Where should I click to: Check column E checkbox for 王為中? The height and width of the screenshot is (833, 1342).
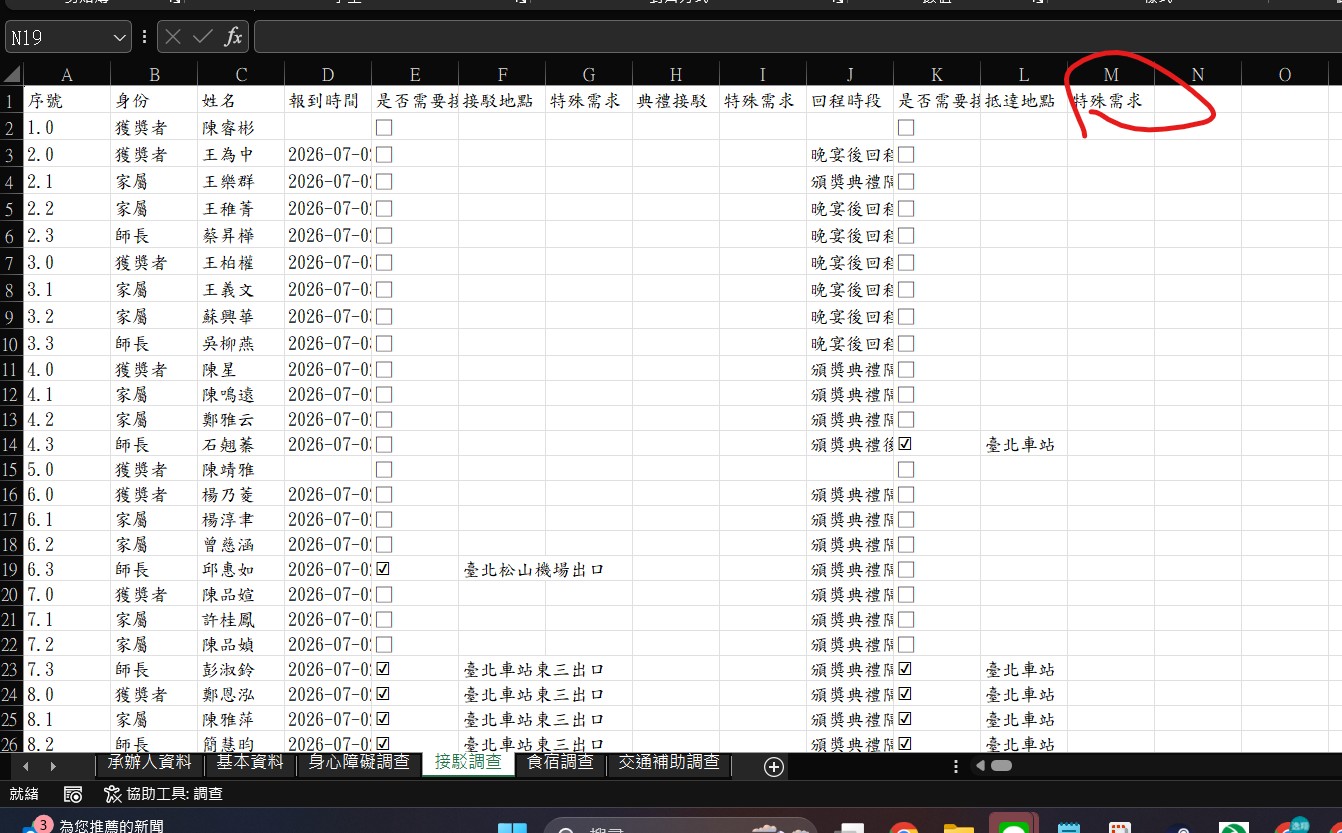[x=384, y=155]
